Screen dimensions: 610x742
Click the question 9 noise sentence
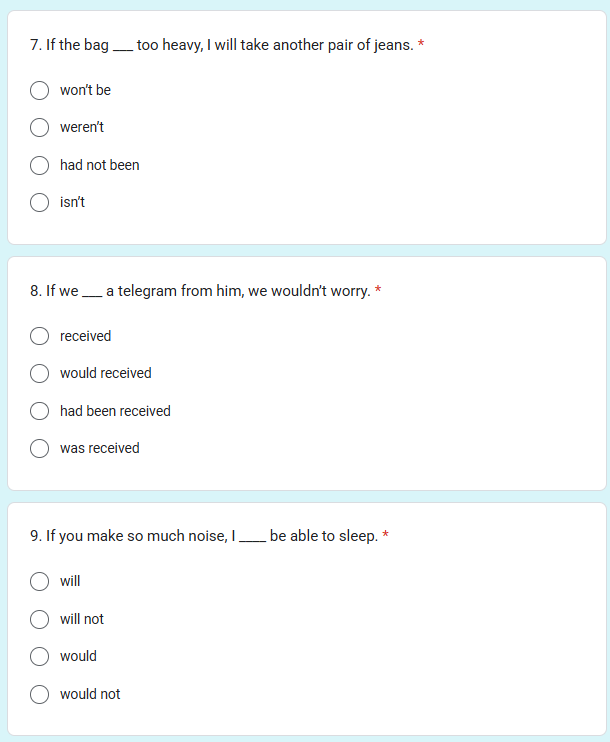pos(204,536)
